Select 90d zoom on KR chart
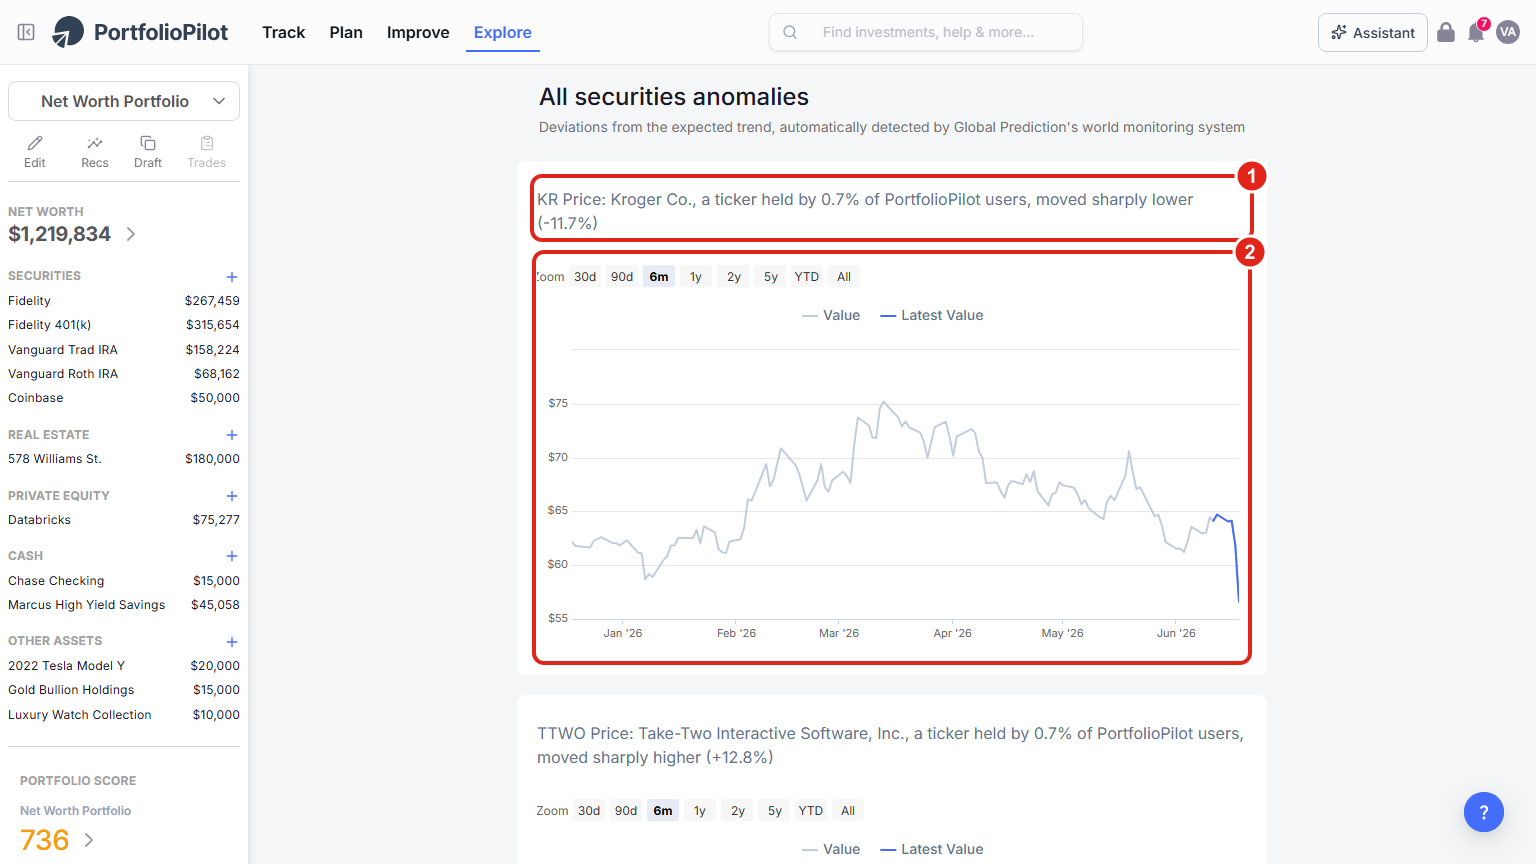1536x864 pixels. (622, 277)
